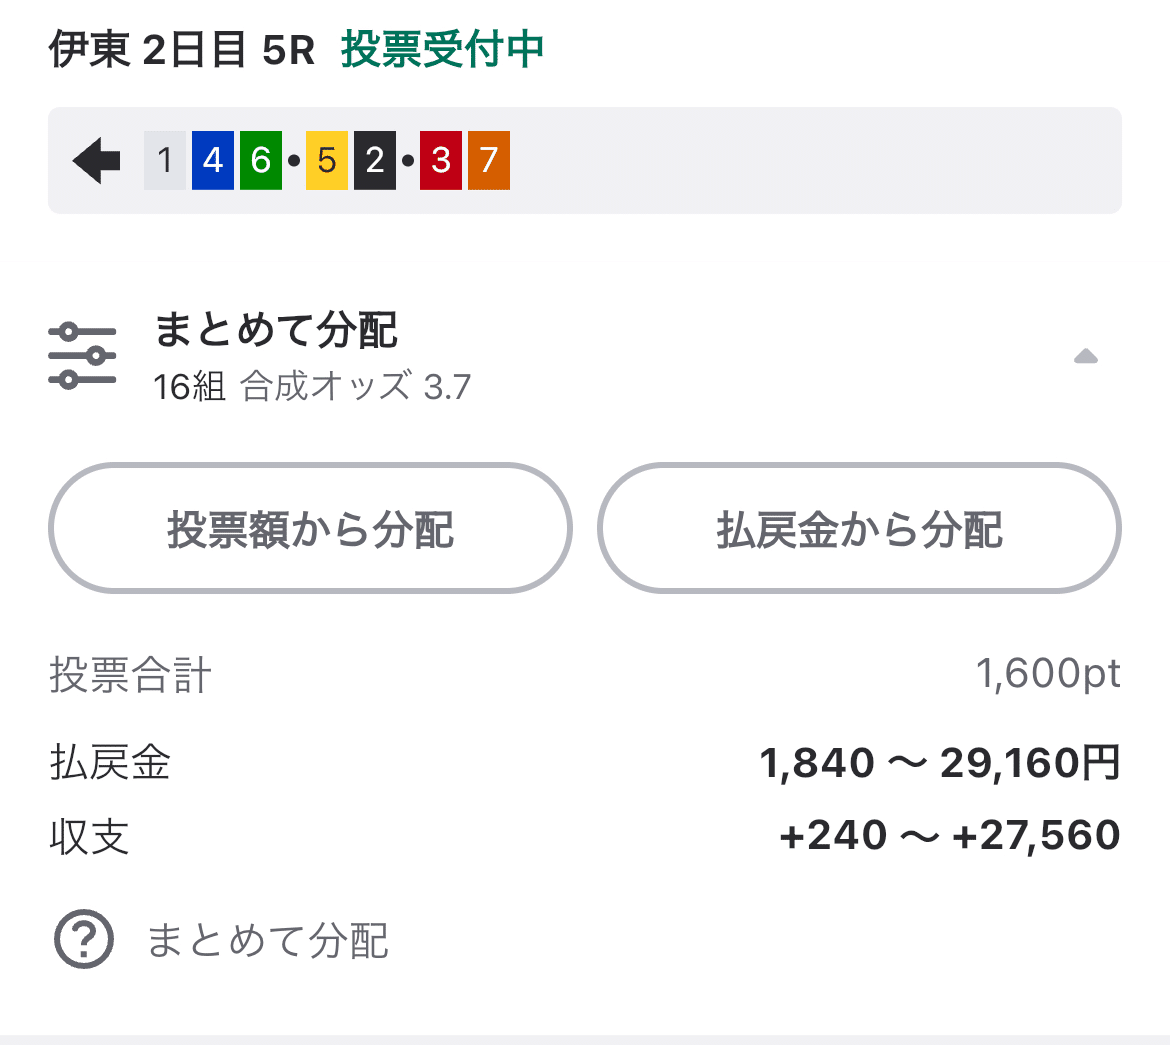Toggle the red number 3 selection
1170x1045 pixels.
coord(440,160)
